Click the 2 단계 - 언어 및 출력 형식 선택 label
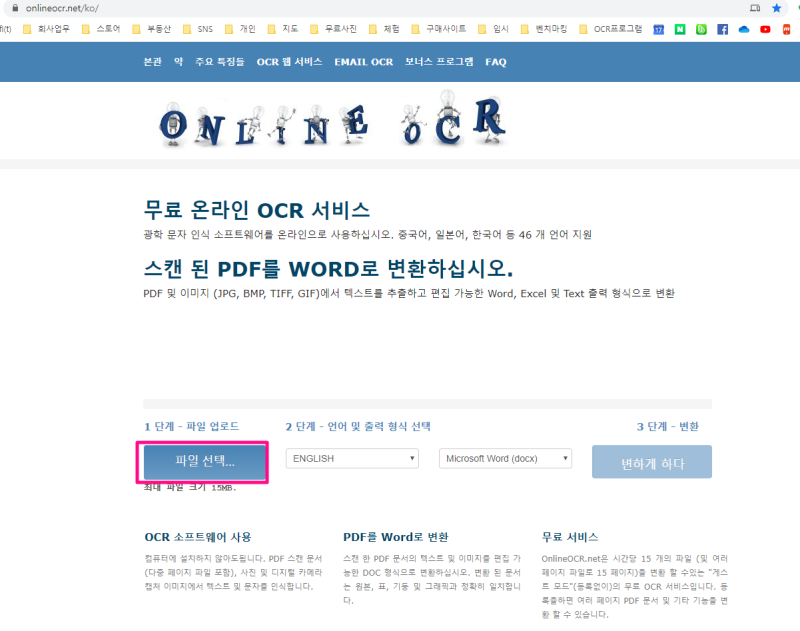The width and height of the screenshot is (800, 631). click(358, 426)
